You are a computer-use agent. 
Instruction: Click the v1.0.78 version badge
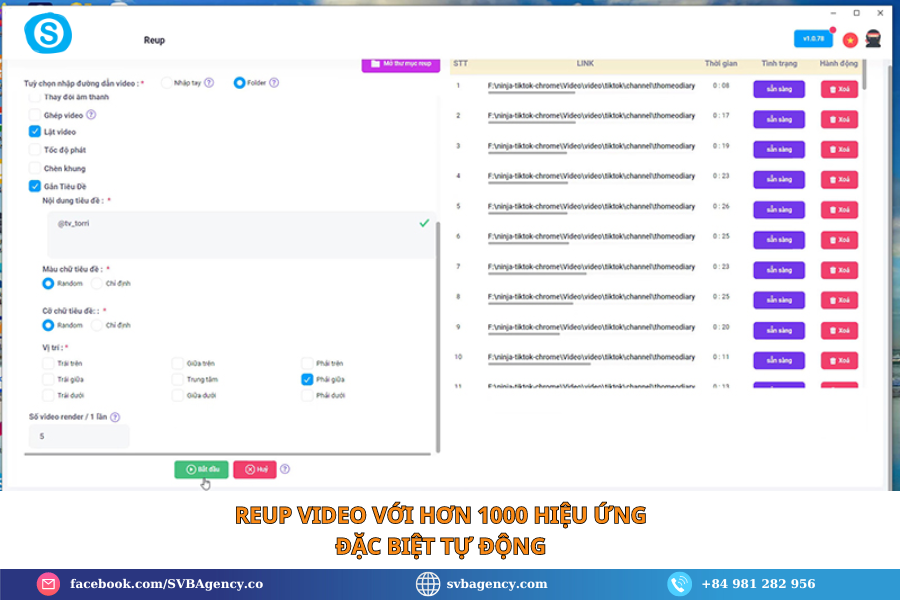coord(813,37)
